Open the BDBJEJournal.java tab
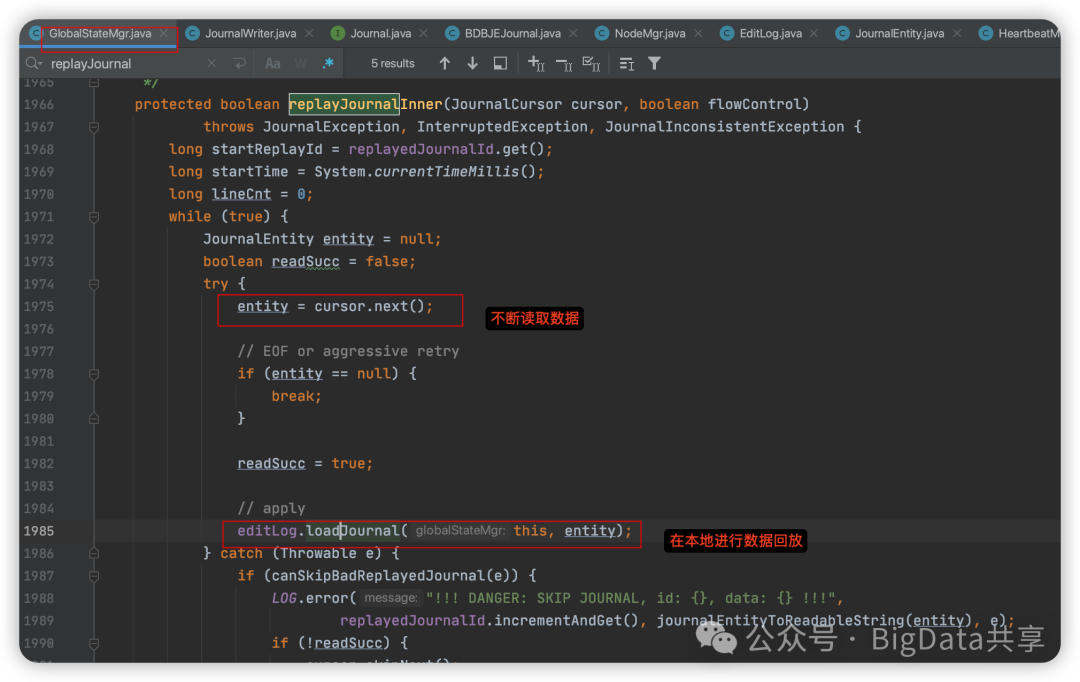The height and width of the screenshot is (682, 1080). click(x=512, y=33)
